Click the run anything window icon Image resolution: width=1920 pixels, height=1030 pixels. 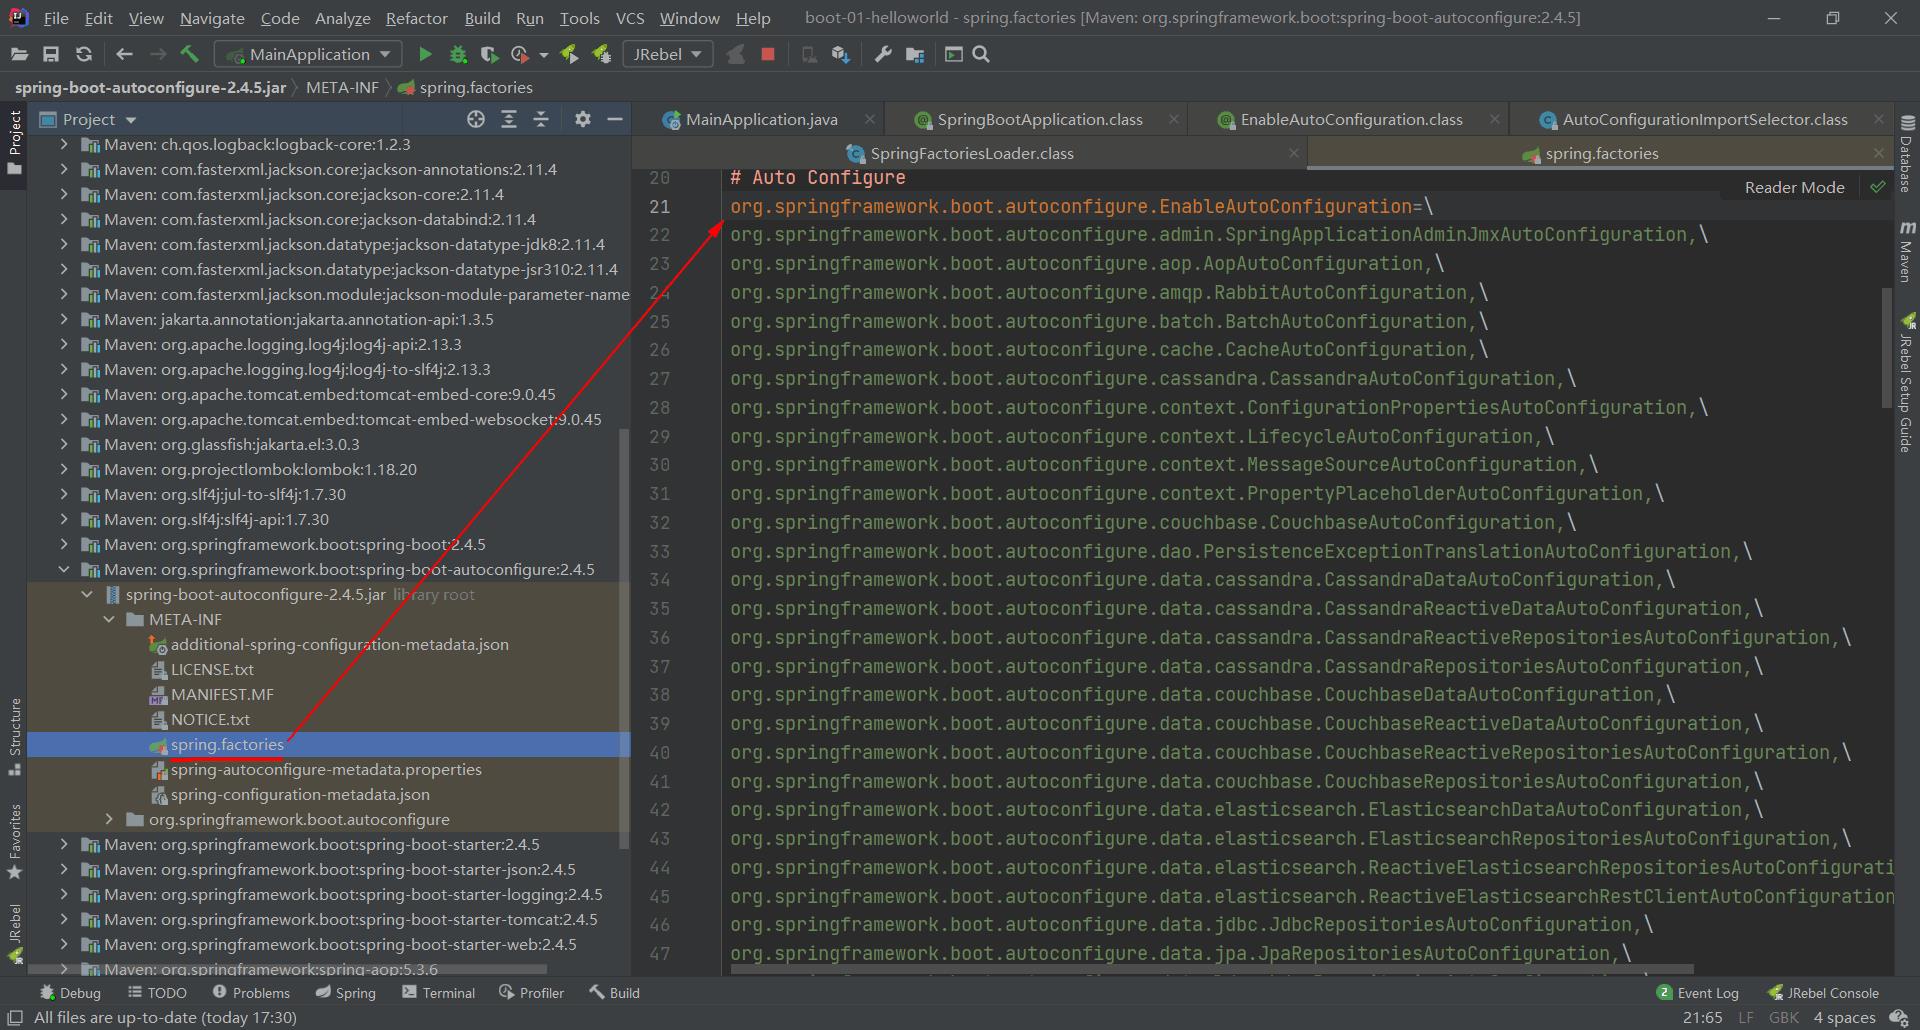coord(954,54)
